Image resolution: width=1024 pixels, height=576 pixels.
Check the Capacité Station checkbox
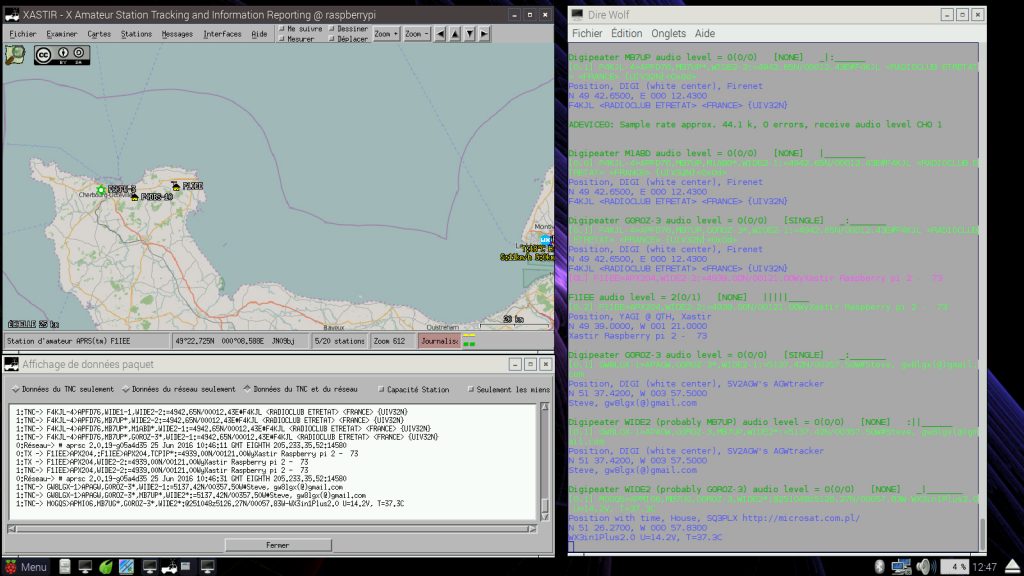[382, 388]
